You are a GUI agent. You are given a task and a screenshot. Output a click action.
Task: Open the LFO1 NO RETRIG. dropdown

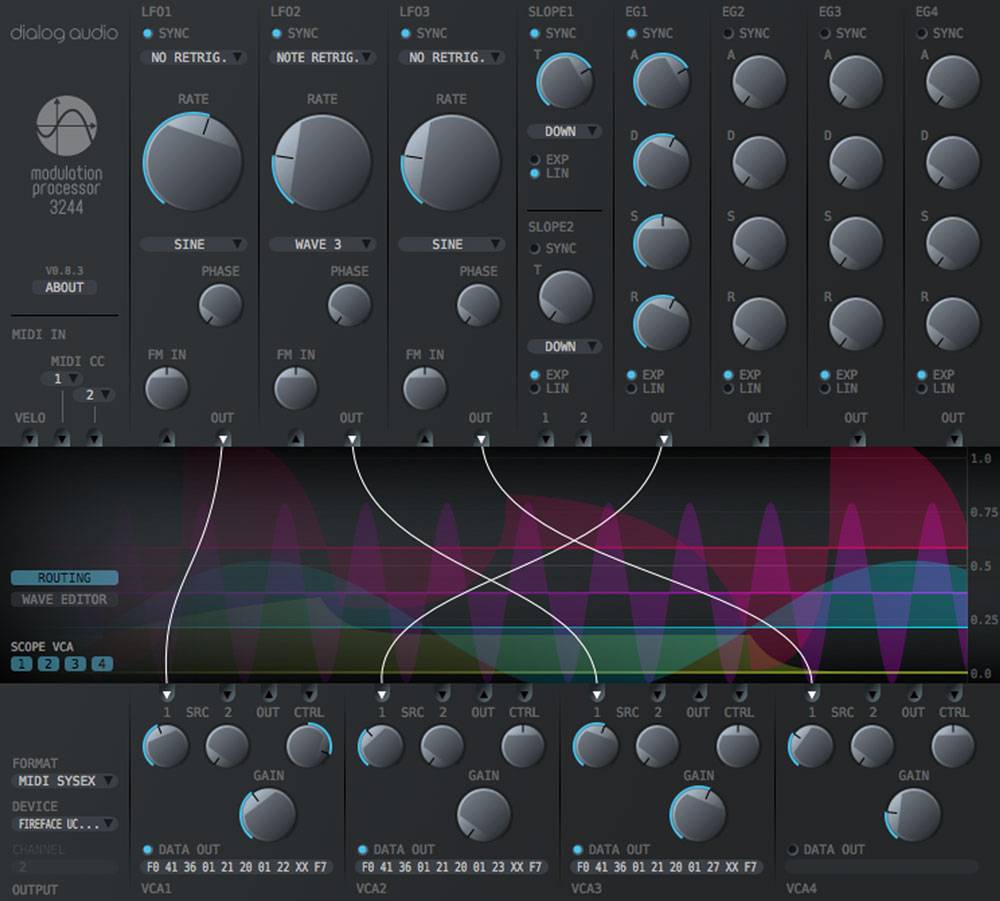[x=192, y=57]
